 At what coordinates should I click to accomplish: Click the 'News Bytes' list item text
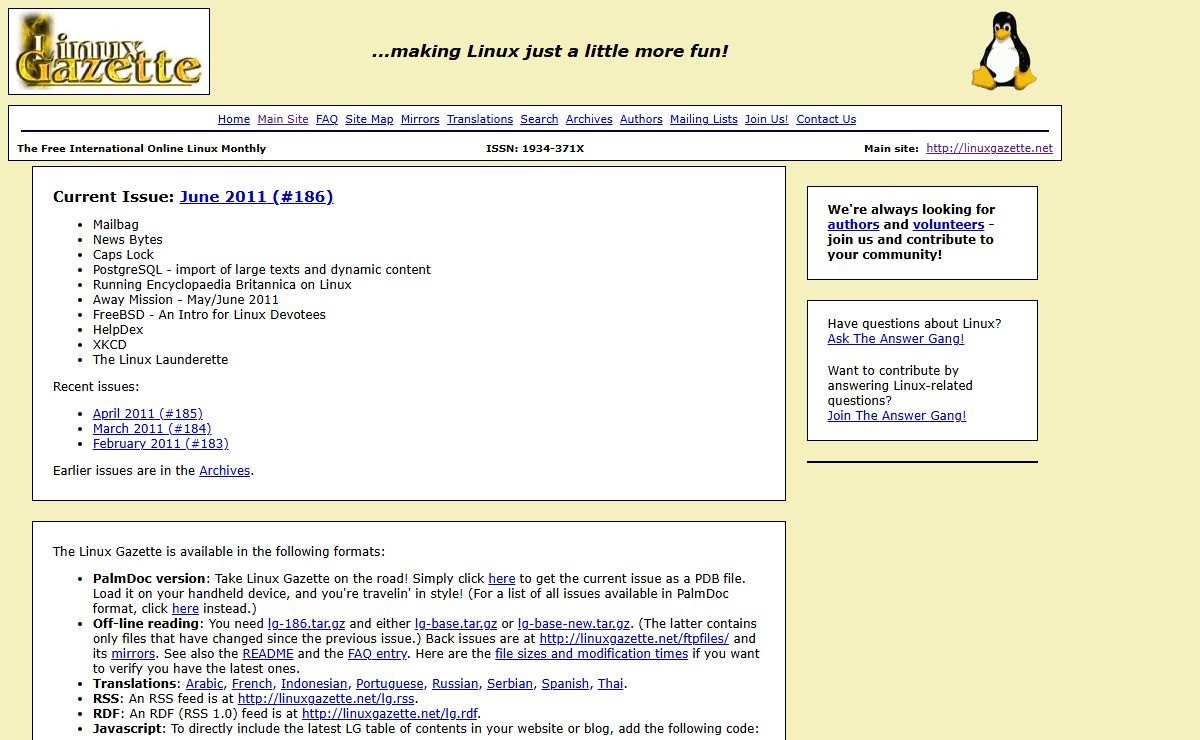click(128, 240)
